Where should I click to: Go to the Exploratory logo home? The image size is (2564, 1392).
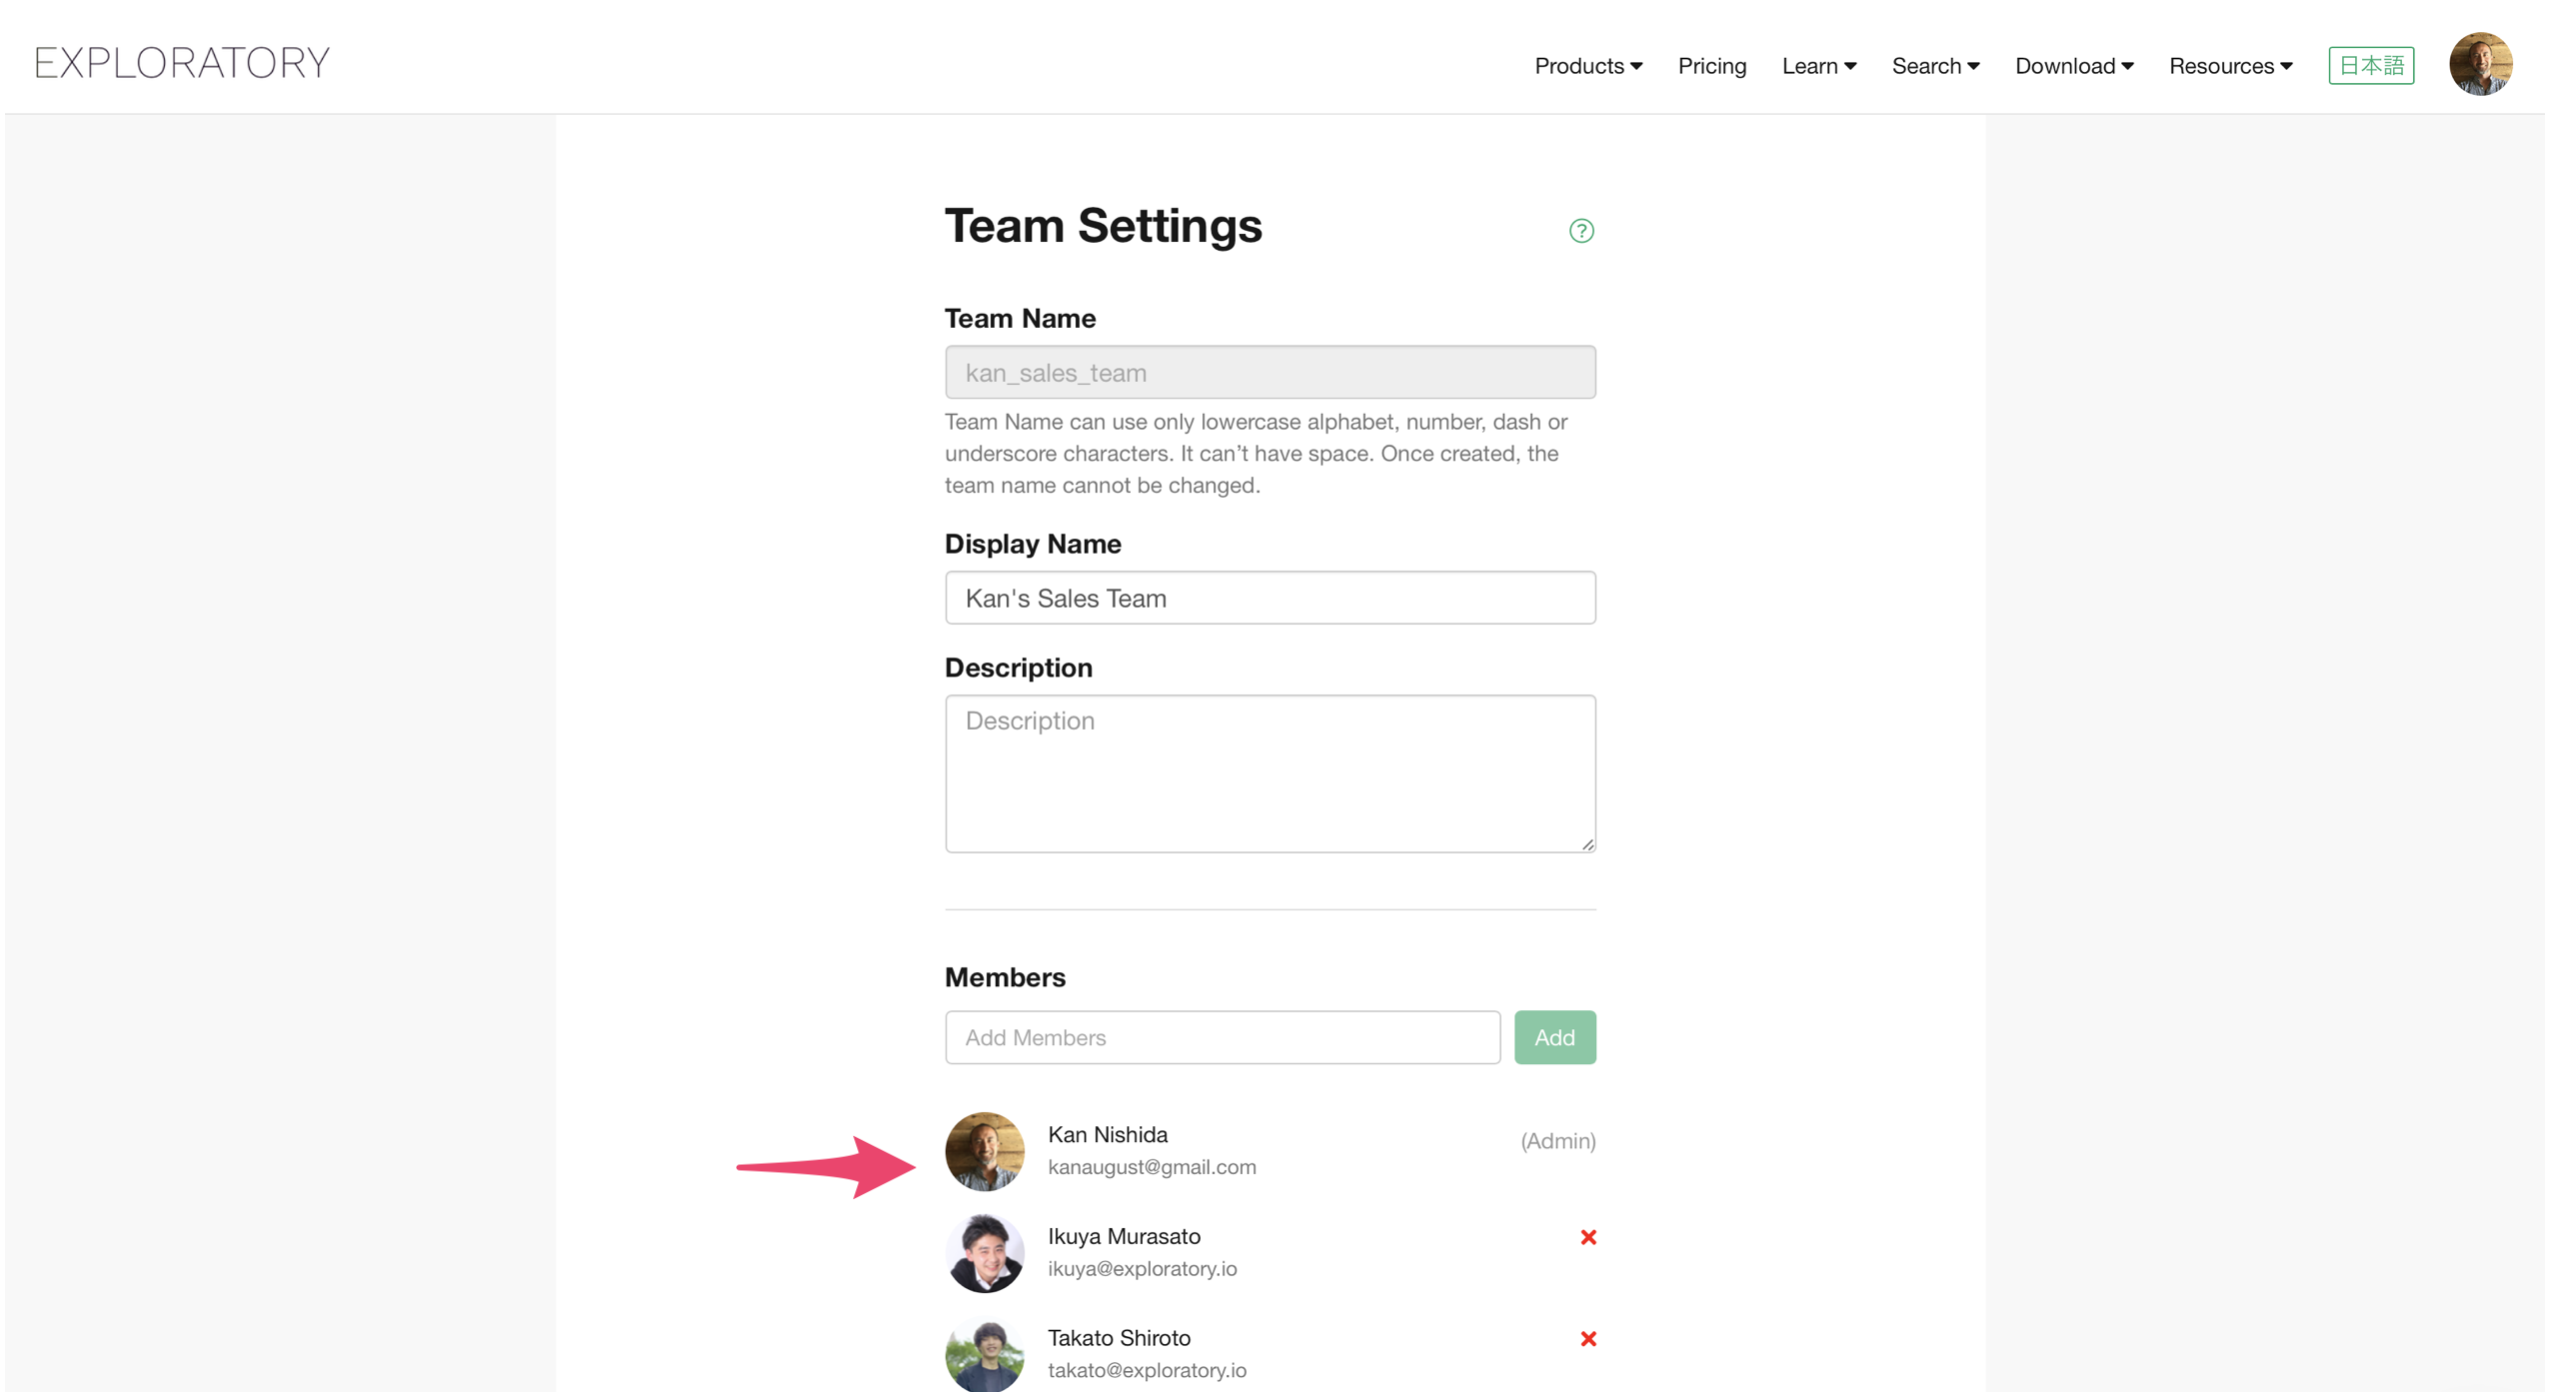pos(182,63)
